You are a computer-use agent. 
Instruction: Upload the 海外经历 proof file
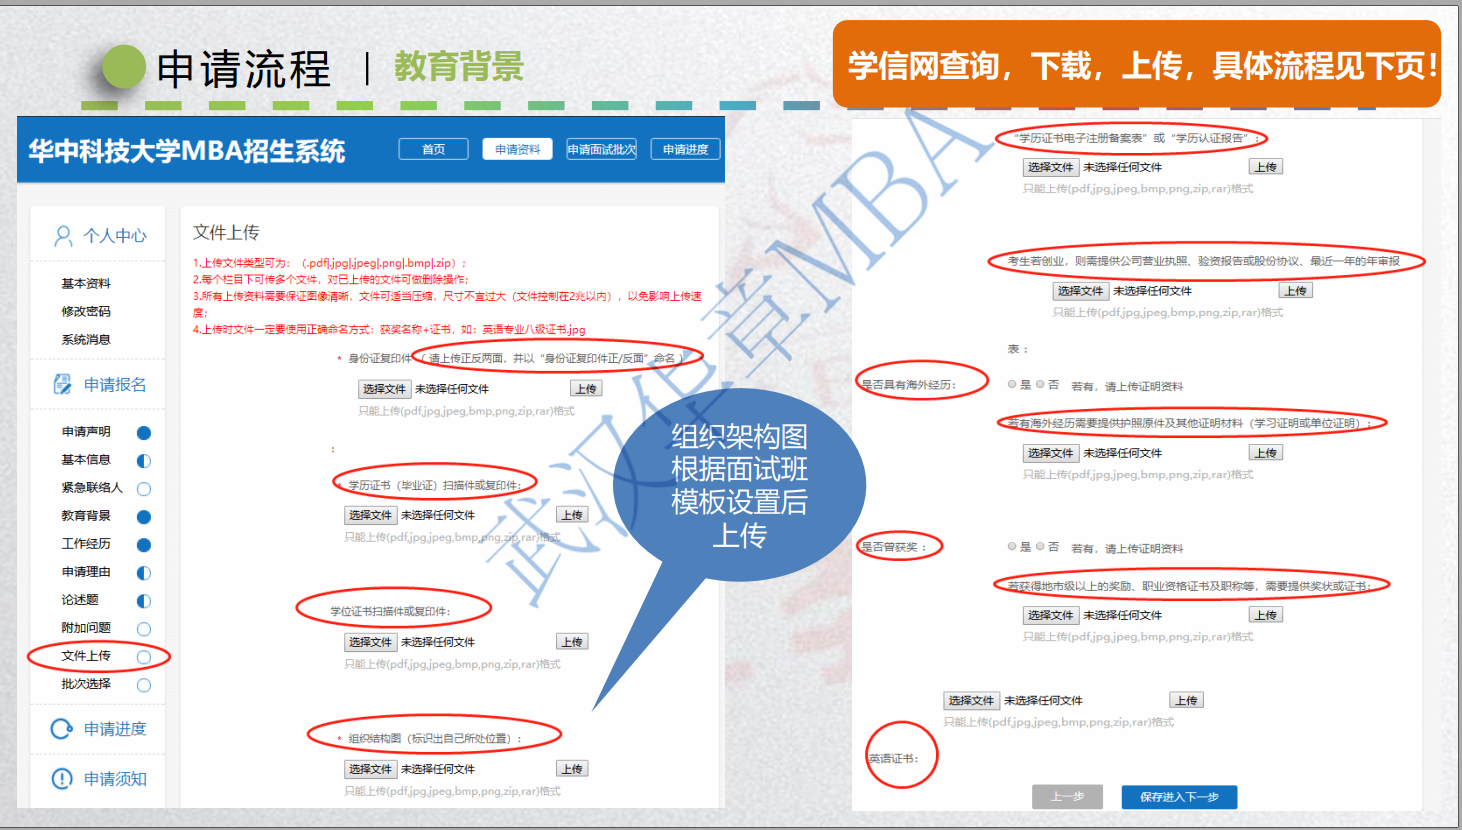(1266, 453)
